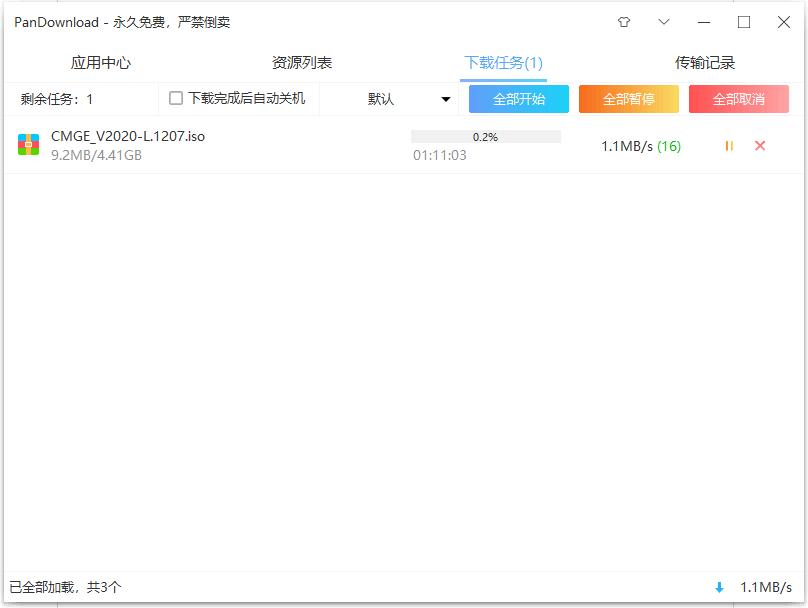808x608 pixels.
Task: Click the 全部暂停 button
Action: click(628, 99)
